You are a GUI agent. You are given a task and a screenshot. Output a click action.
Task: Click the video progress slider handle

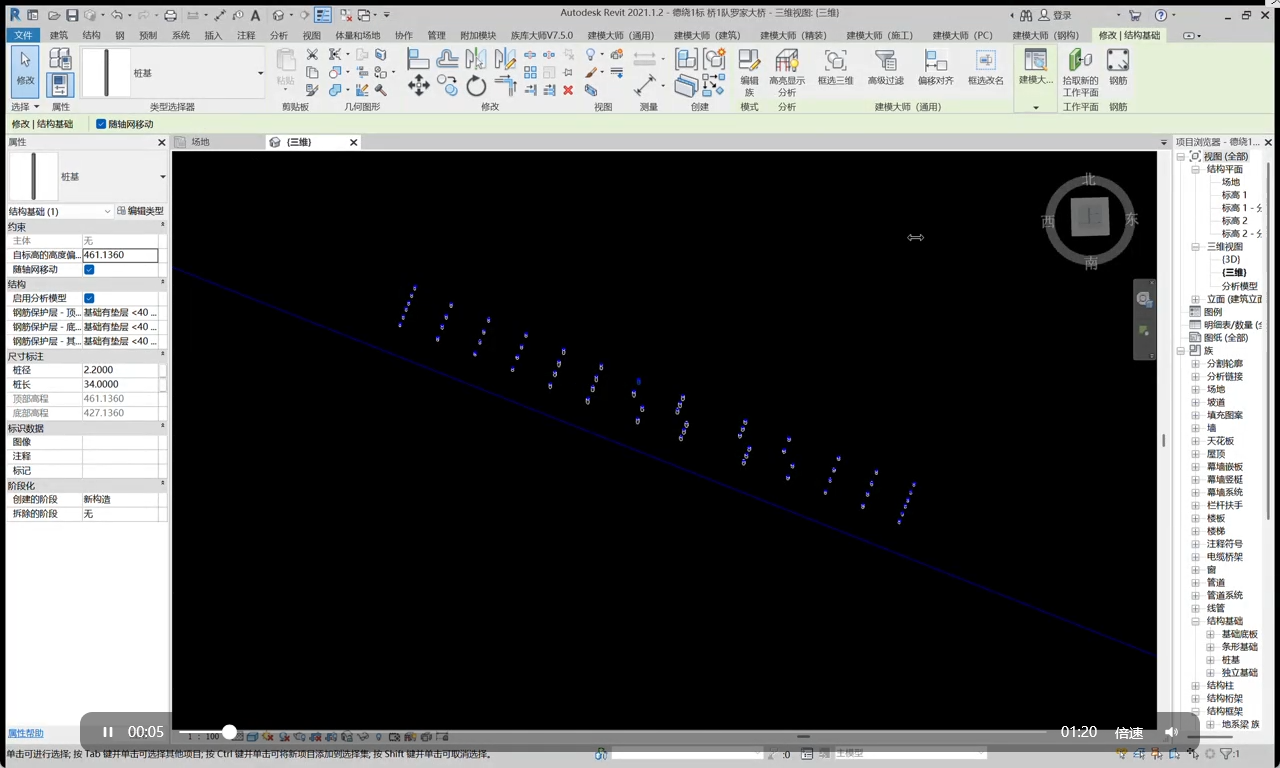tap(229, 732)
